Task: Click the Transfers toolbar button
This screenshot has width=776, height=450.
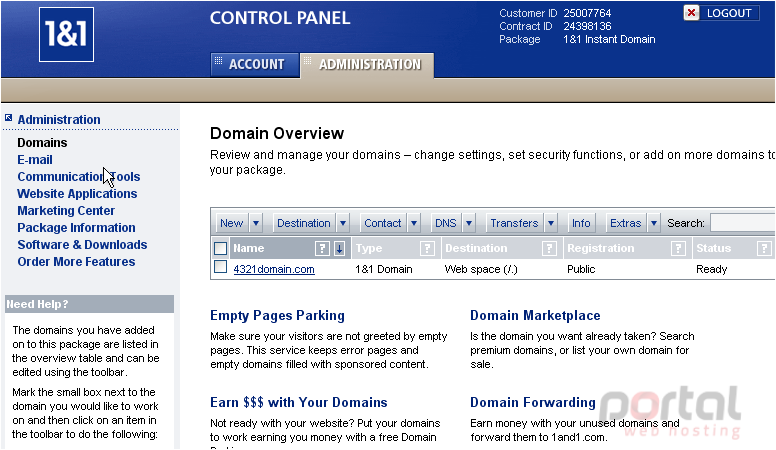Action: (x=514, y=223)
